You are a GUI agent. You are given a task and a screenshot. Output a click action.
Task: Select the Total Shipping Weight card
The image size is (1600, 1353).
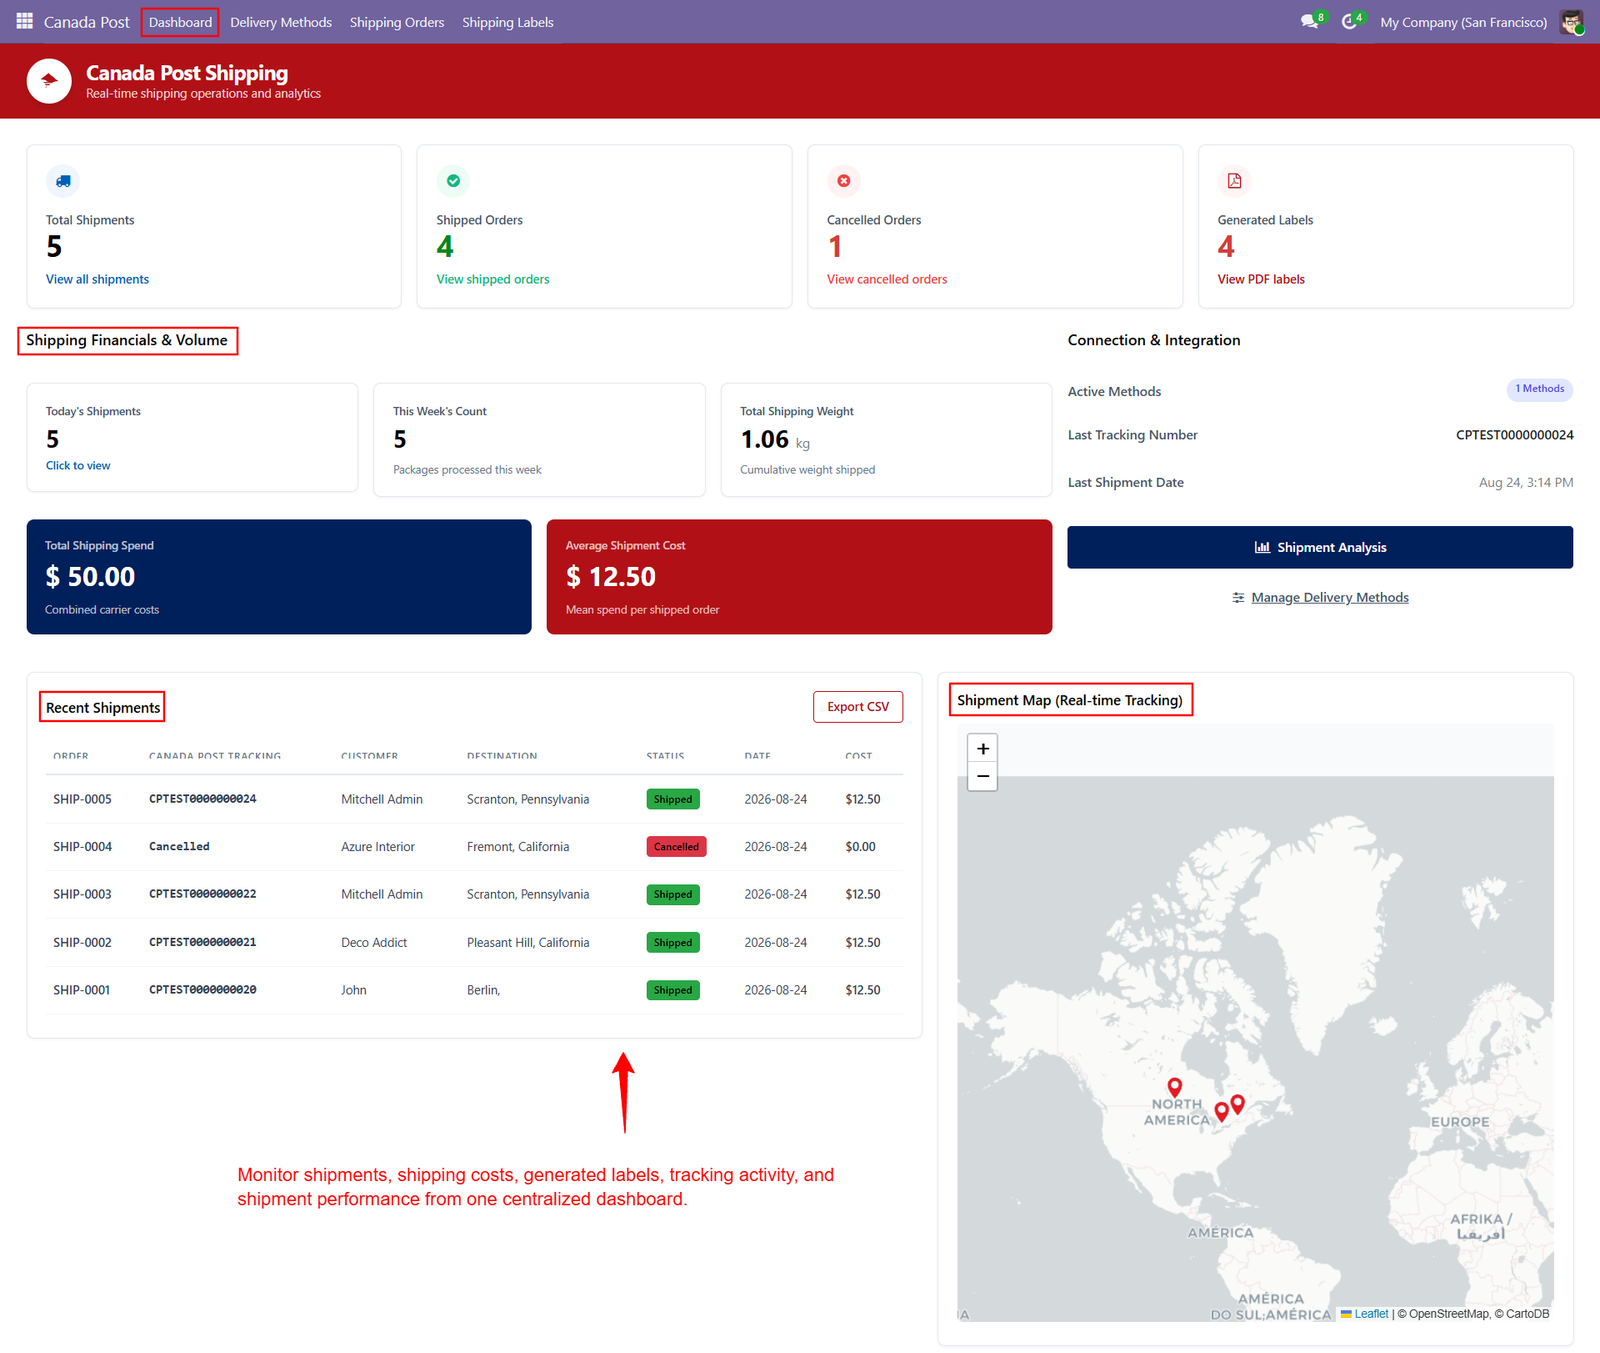(x=886, y=440)
